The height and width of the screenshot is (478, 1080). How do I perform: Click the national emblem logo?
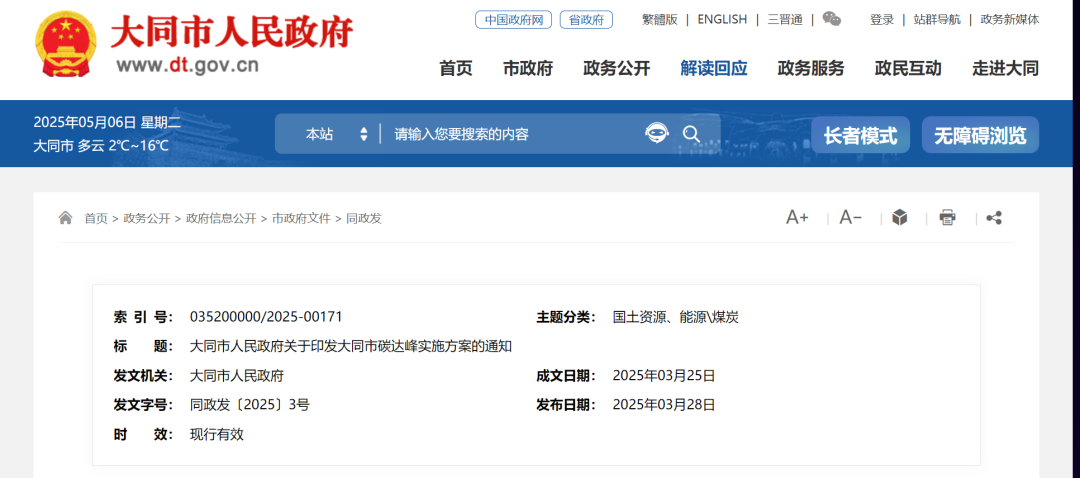66,45
